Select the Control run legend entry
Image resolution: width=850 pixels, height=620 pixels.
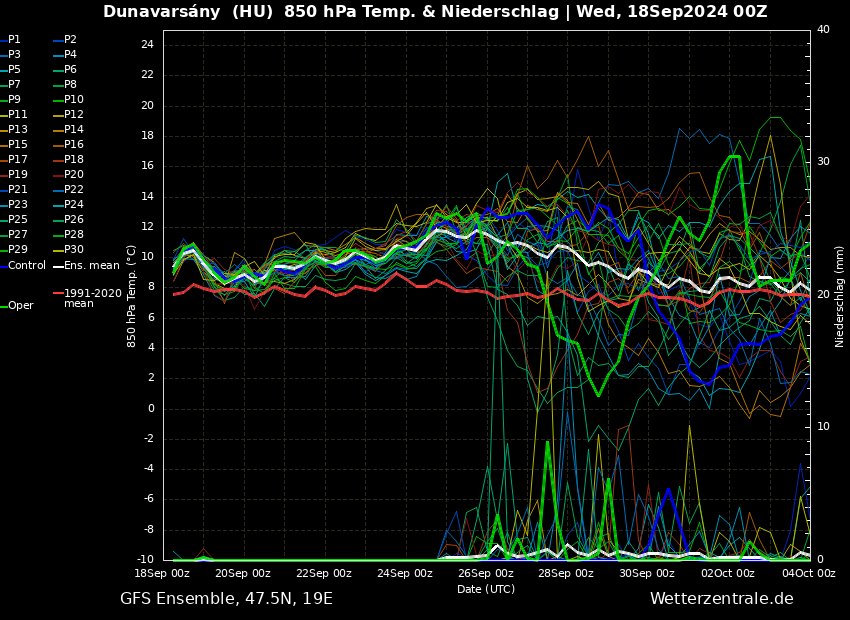[x=27, y=266]
